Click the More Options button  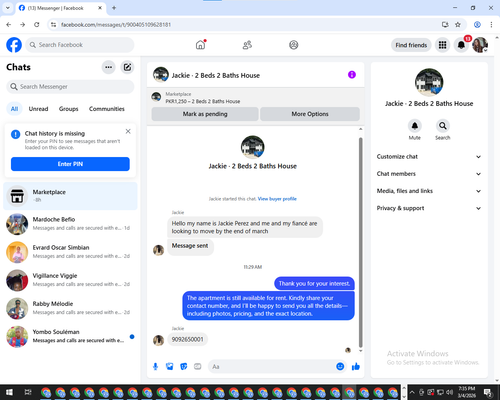(310, 114)
